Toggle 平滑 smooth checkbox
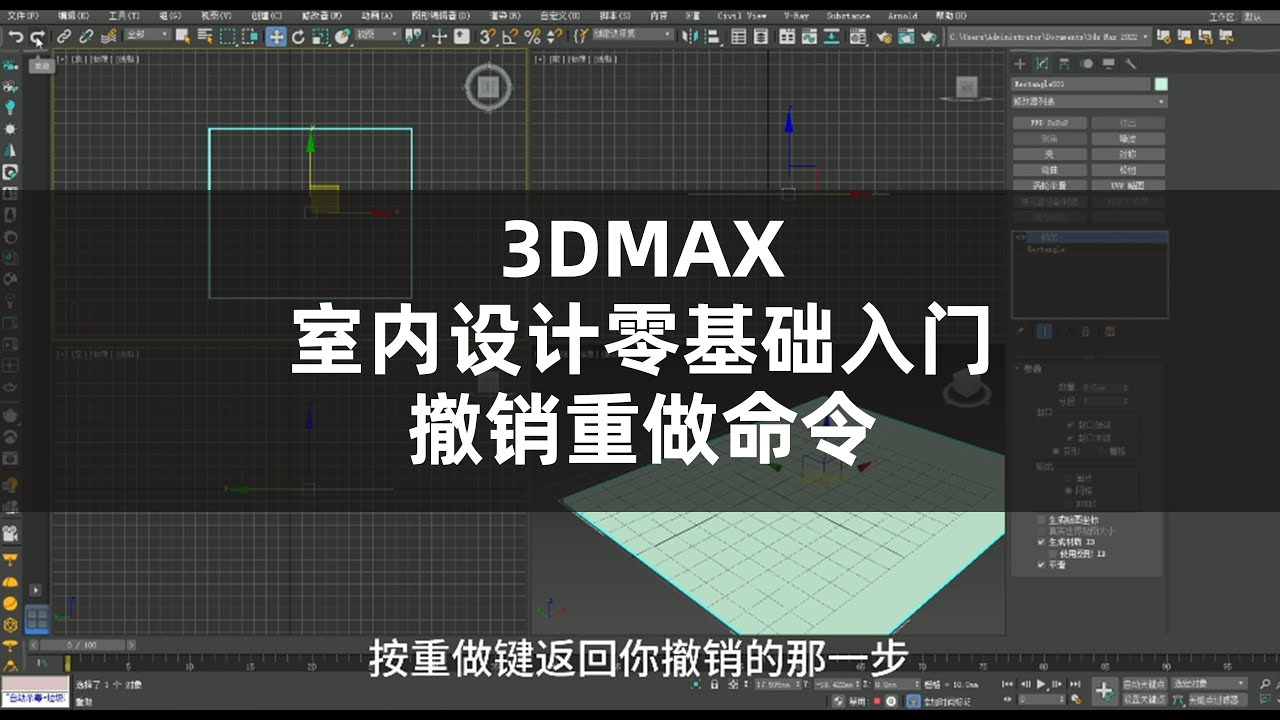This screenshot has width=1280, height=720. [1041, 564]
